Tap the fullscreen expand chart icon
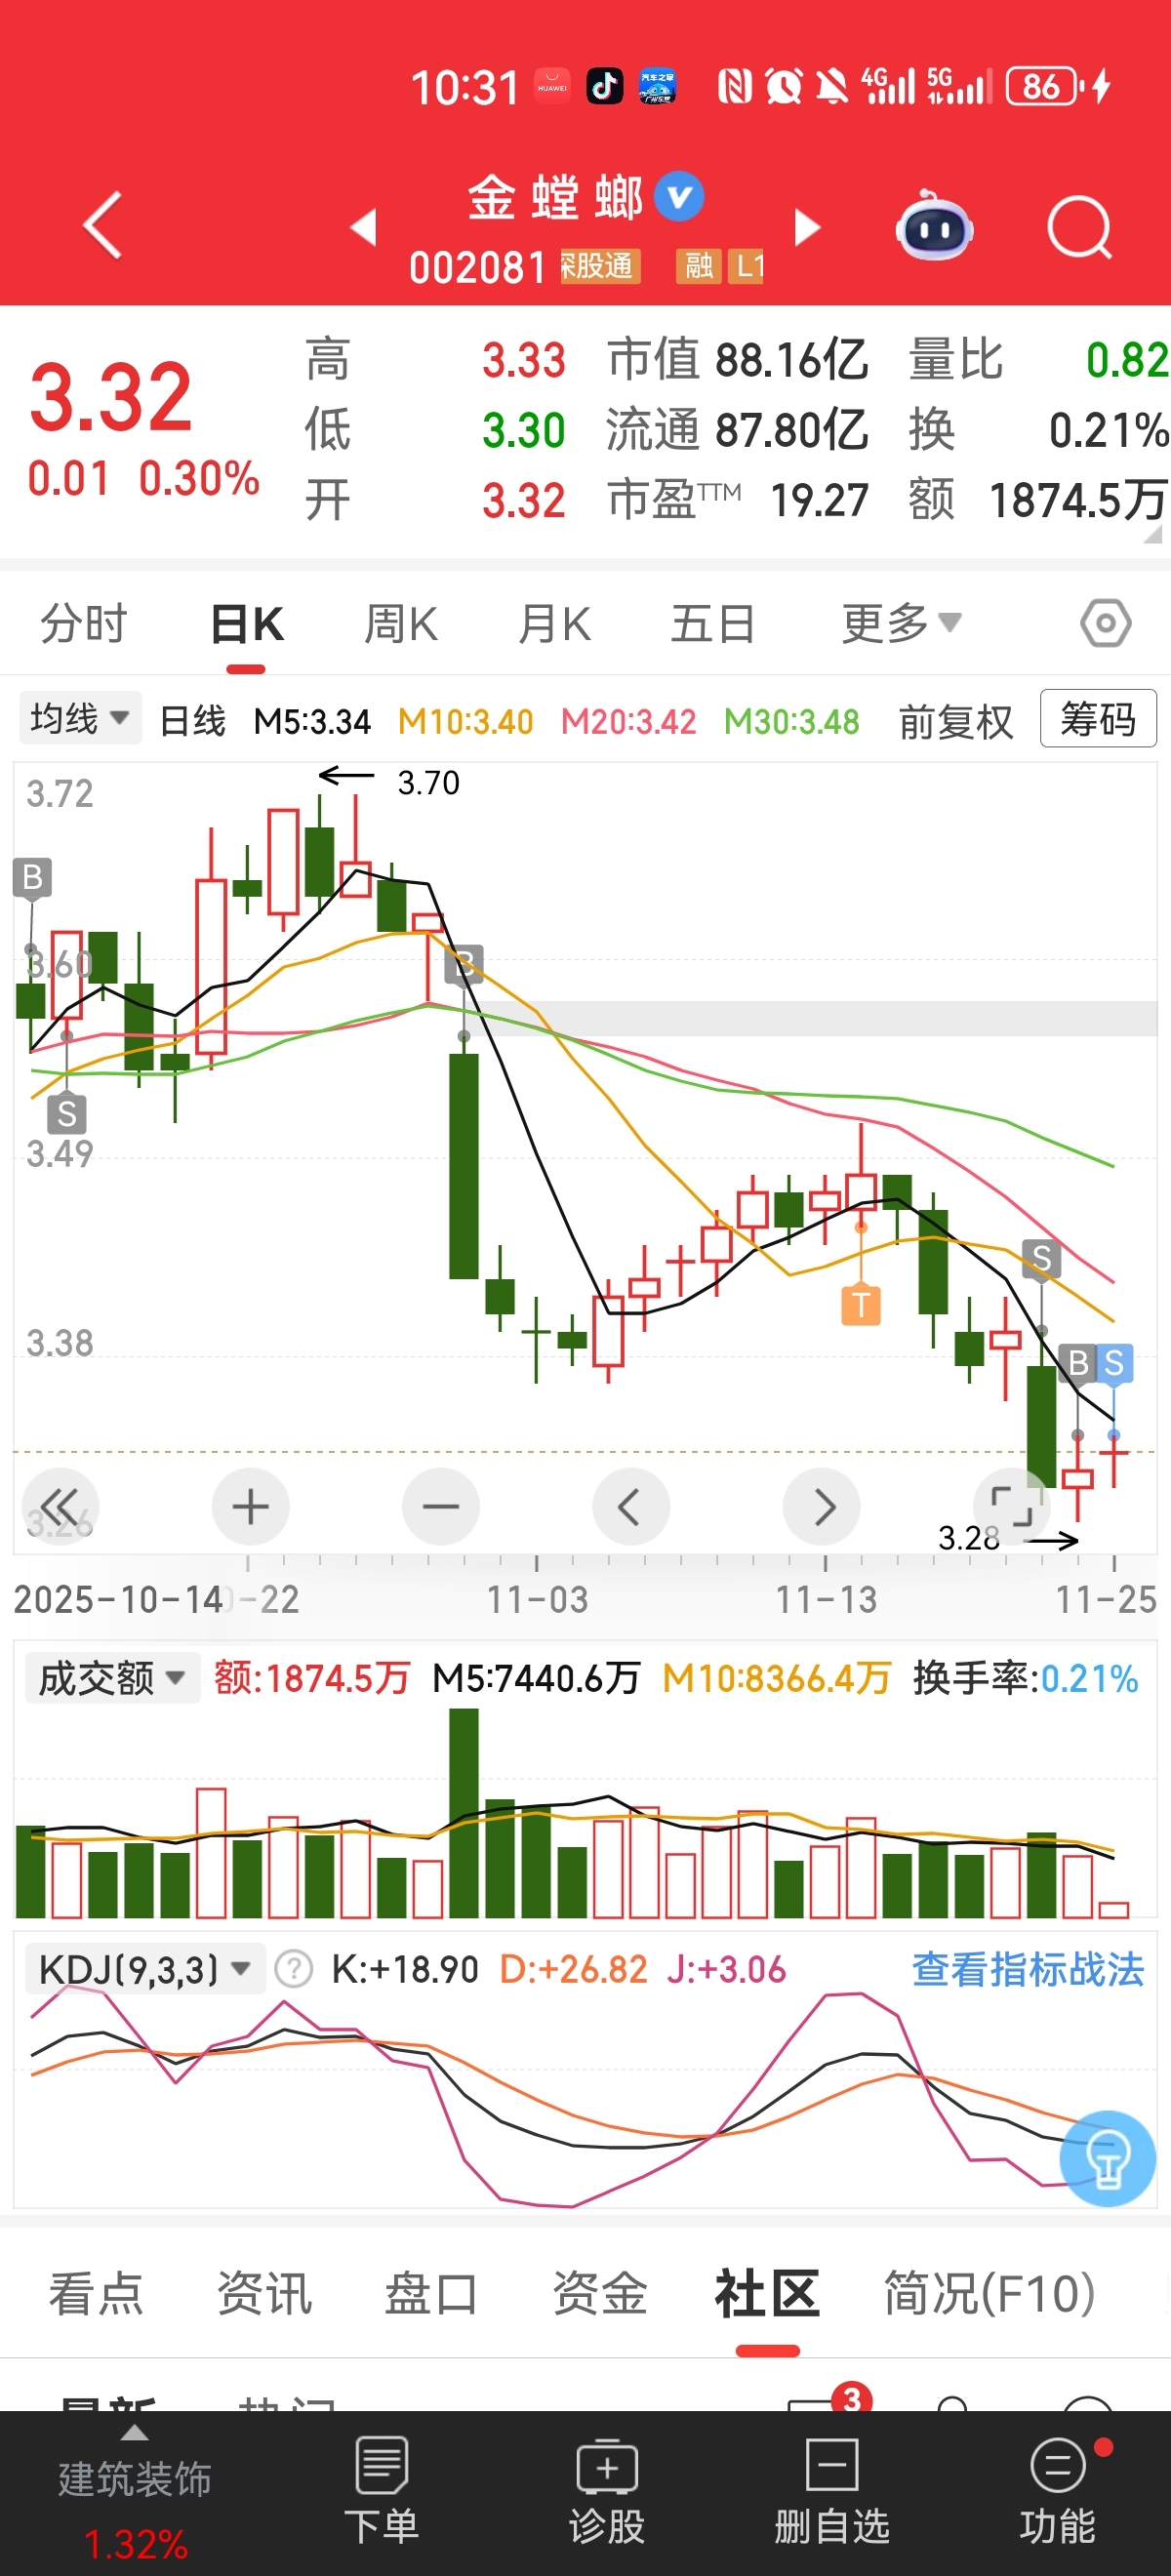The width and height of the screenshot is (1171, 2576). 1011,1506
